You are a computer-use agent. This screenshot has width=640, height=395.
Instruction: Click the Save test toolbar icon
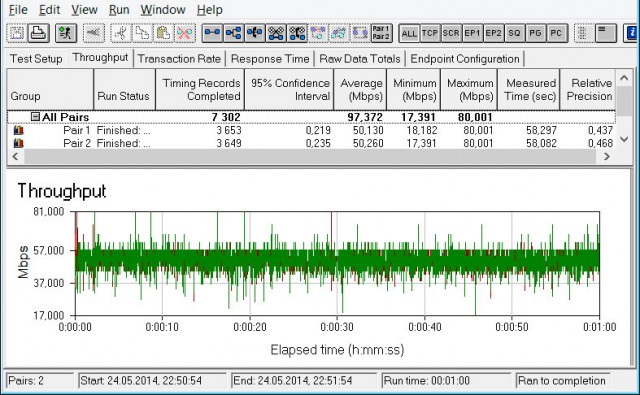[x=17, y=33]
